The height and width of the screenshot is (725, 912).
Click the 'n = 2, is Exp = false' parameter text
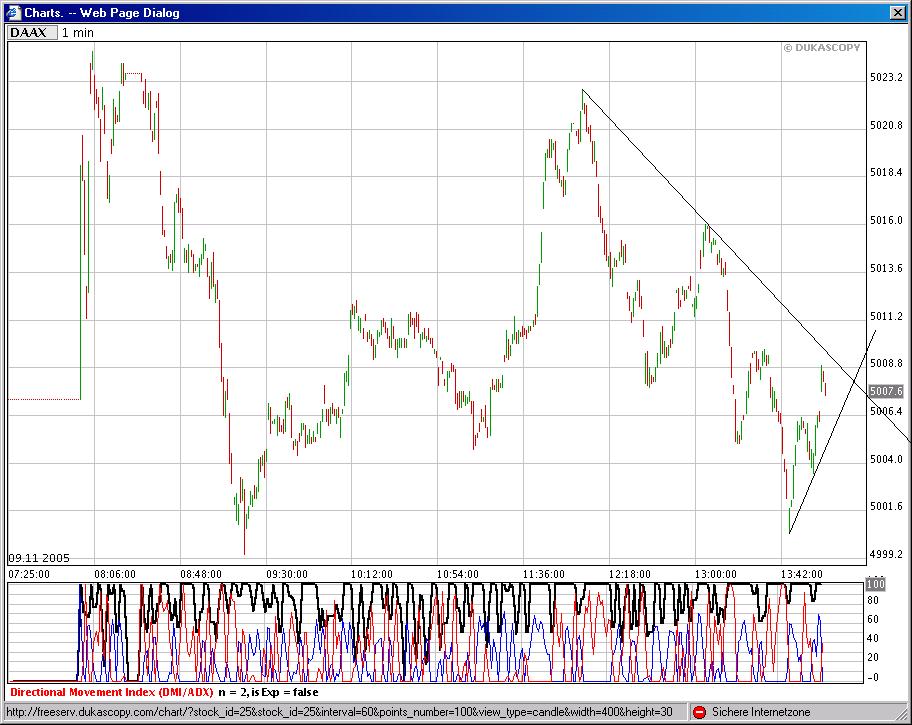click(x=268, y=692)
